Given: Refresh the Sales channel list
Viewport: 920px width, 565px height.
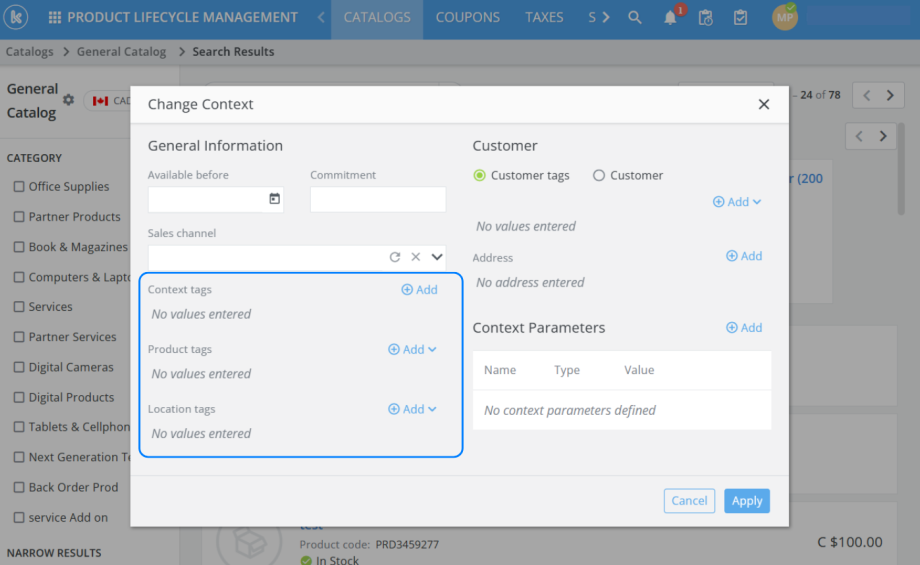Looking at the screenshot, I should click(395, 257).
